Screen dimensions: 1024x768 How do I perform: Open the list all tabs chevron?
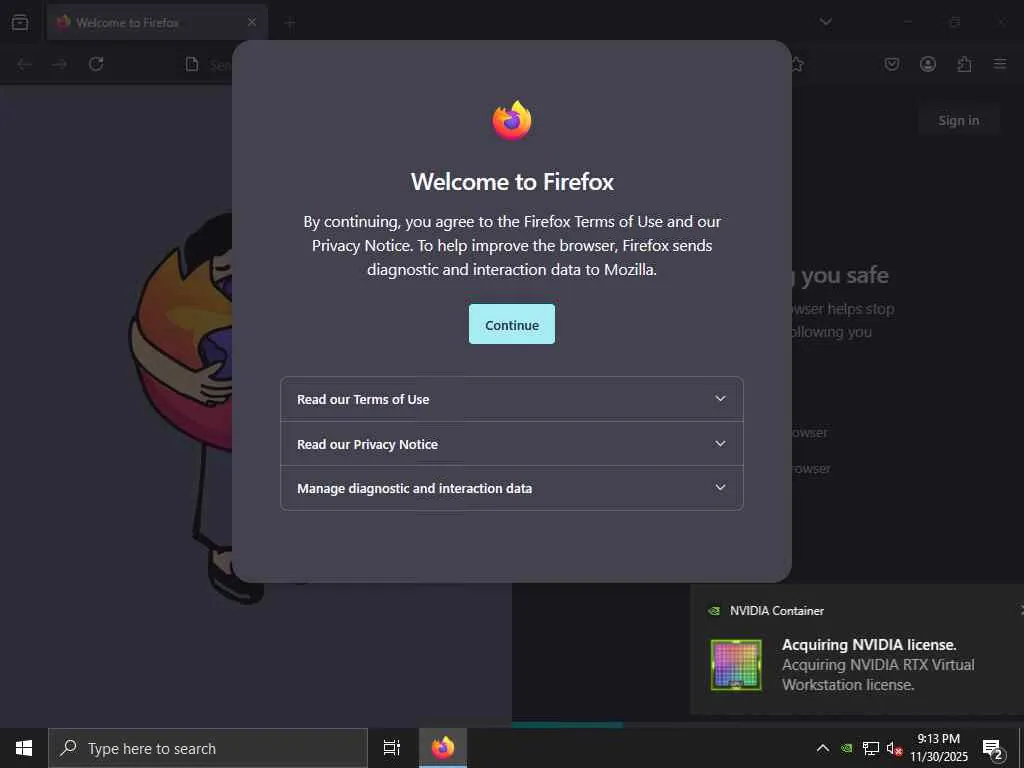(825, 22)
